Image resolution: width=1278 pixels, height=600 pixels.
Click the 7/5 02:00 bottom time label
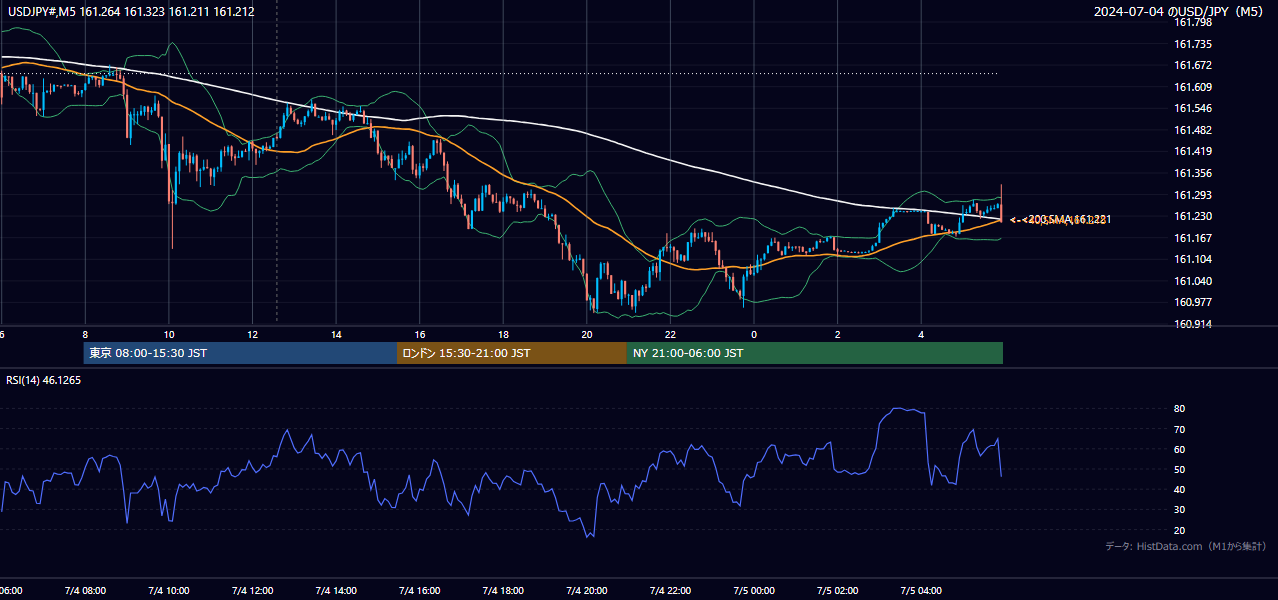pos(837,591)
